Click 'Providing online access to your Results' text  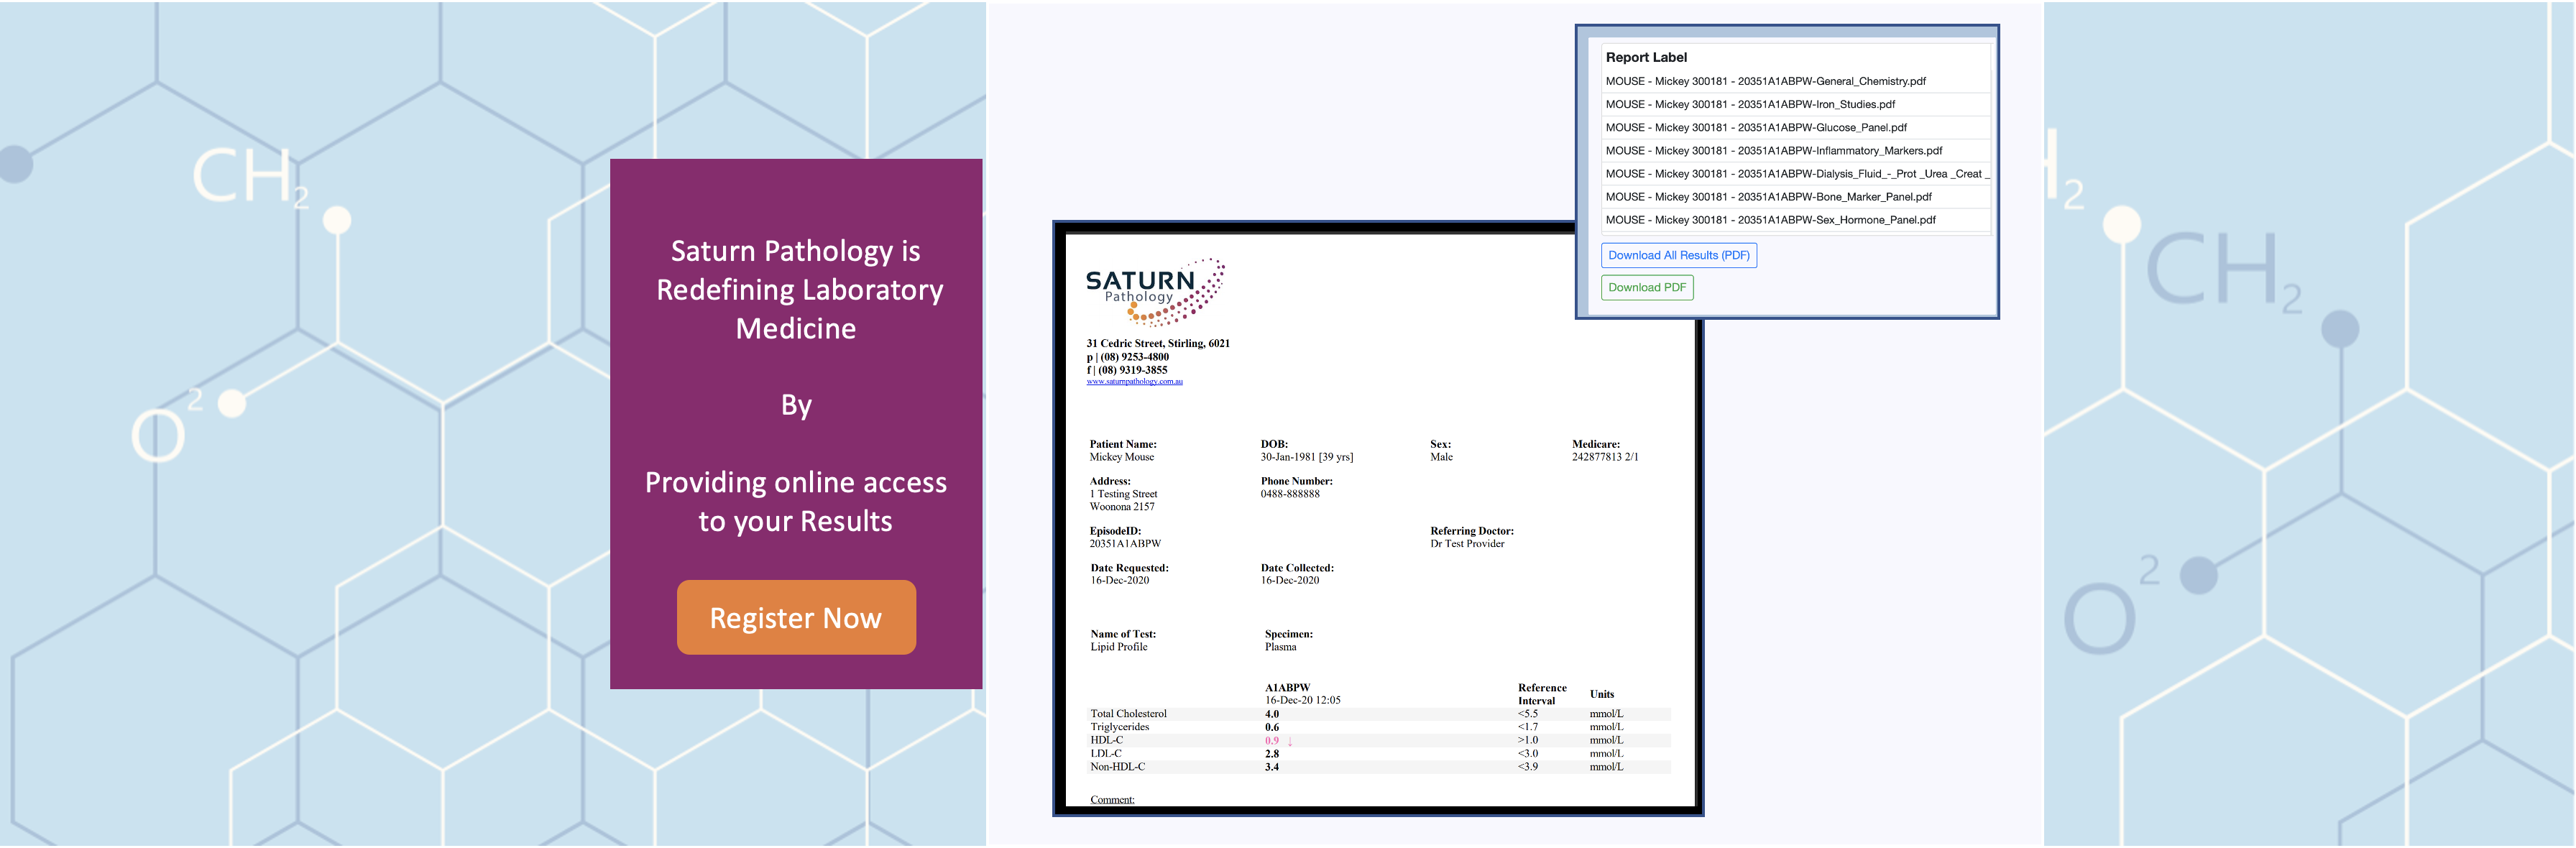pyautogui.click(x=796, y=501)
